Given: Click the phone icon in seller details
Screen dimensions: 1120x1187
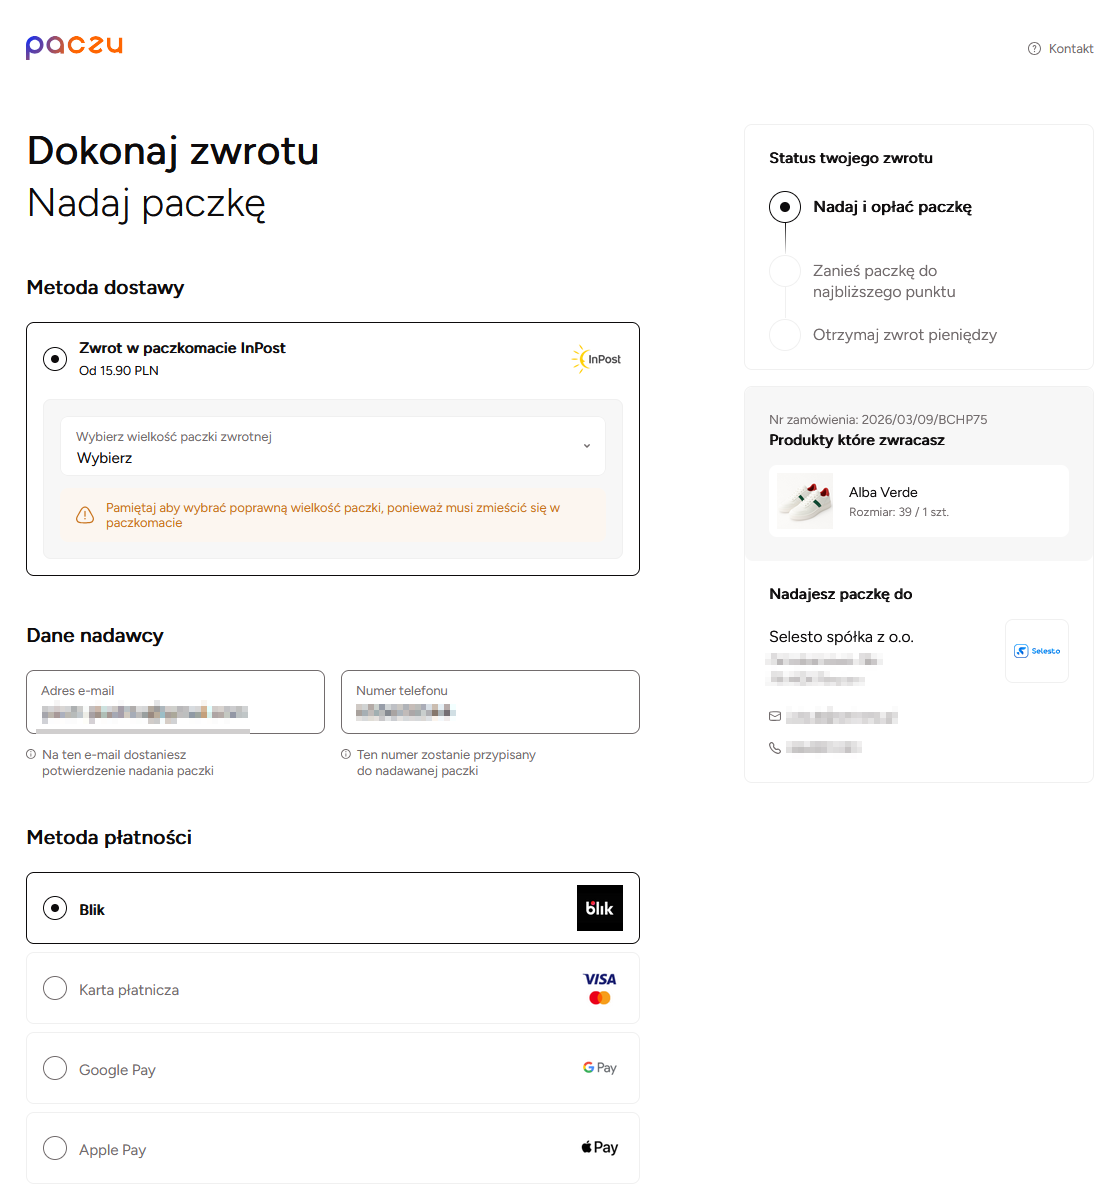Looking at the screenshot, I should (x=775, y=746).
